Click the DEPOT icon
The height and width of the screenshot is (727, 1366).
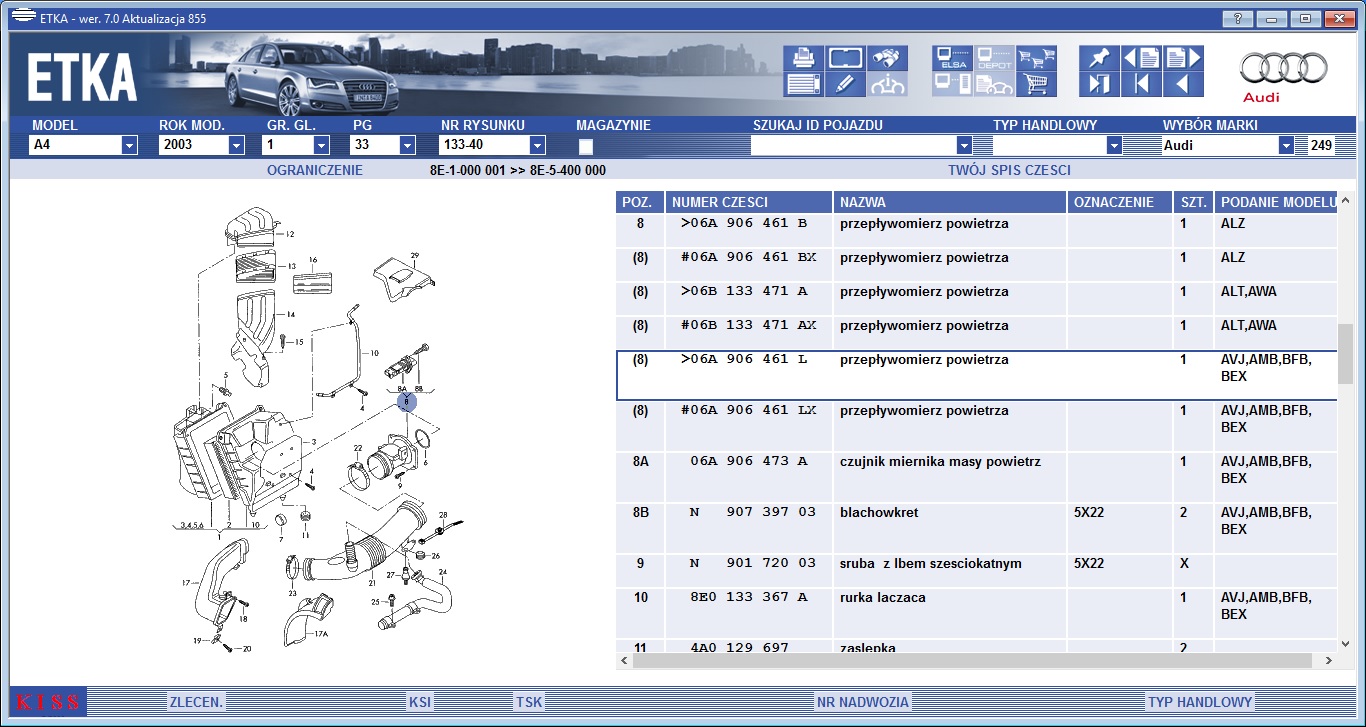[x=995, y=58]
